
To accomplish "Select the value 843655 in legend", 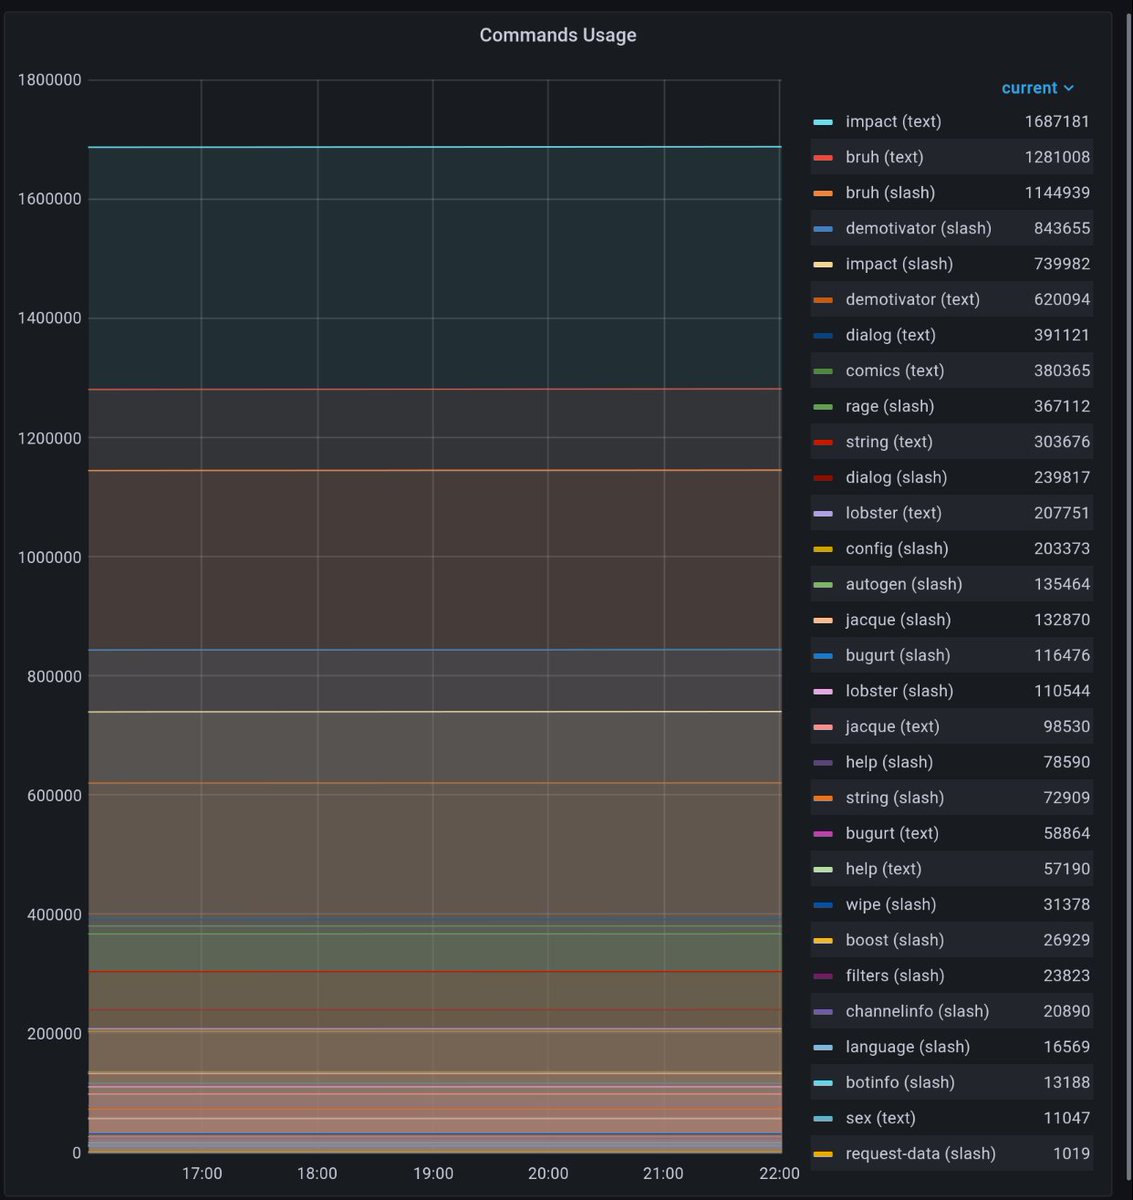I will pyautogui.click(x=1062, y=228).
